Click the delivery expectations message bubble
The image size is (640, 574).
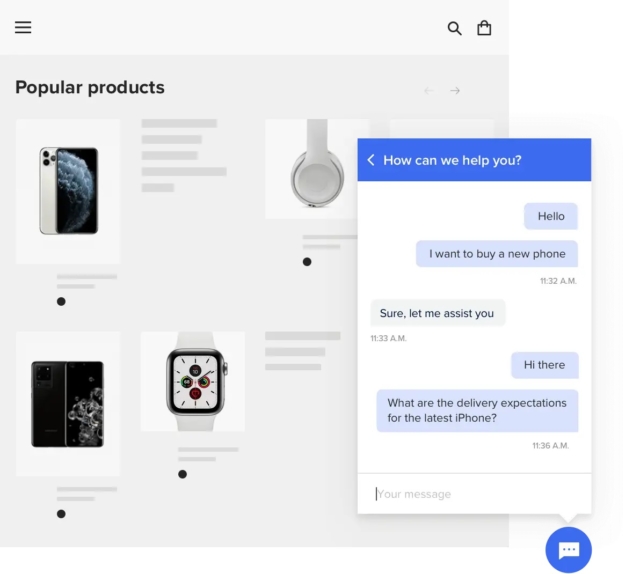pos(477,410)
